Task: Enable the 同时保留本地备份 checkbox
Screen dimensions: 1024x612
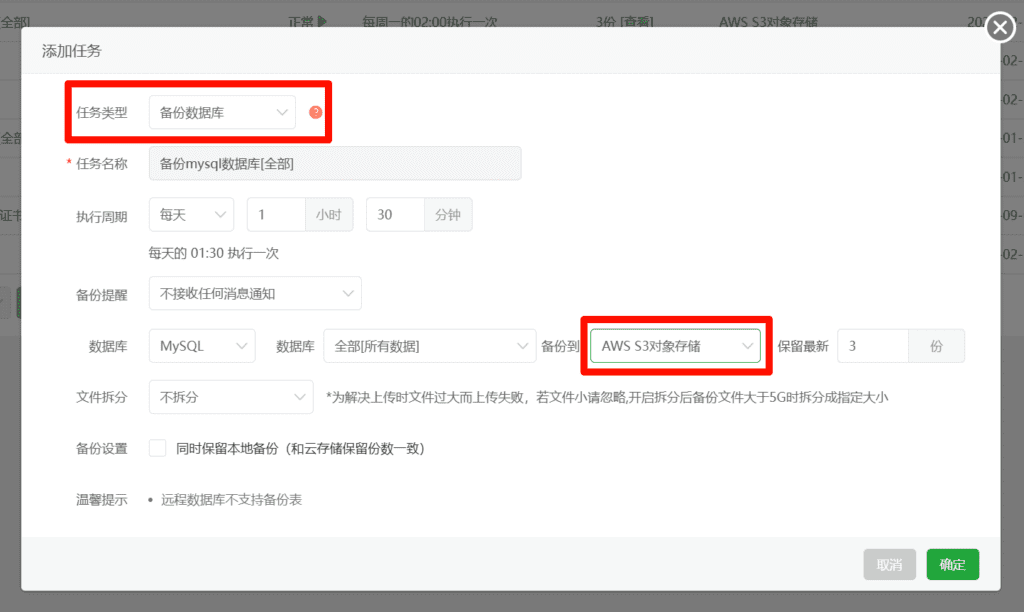Action: point(157,448)
